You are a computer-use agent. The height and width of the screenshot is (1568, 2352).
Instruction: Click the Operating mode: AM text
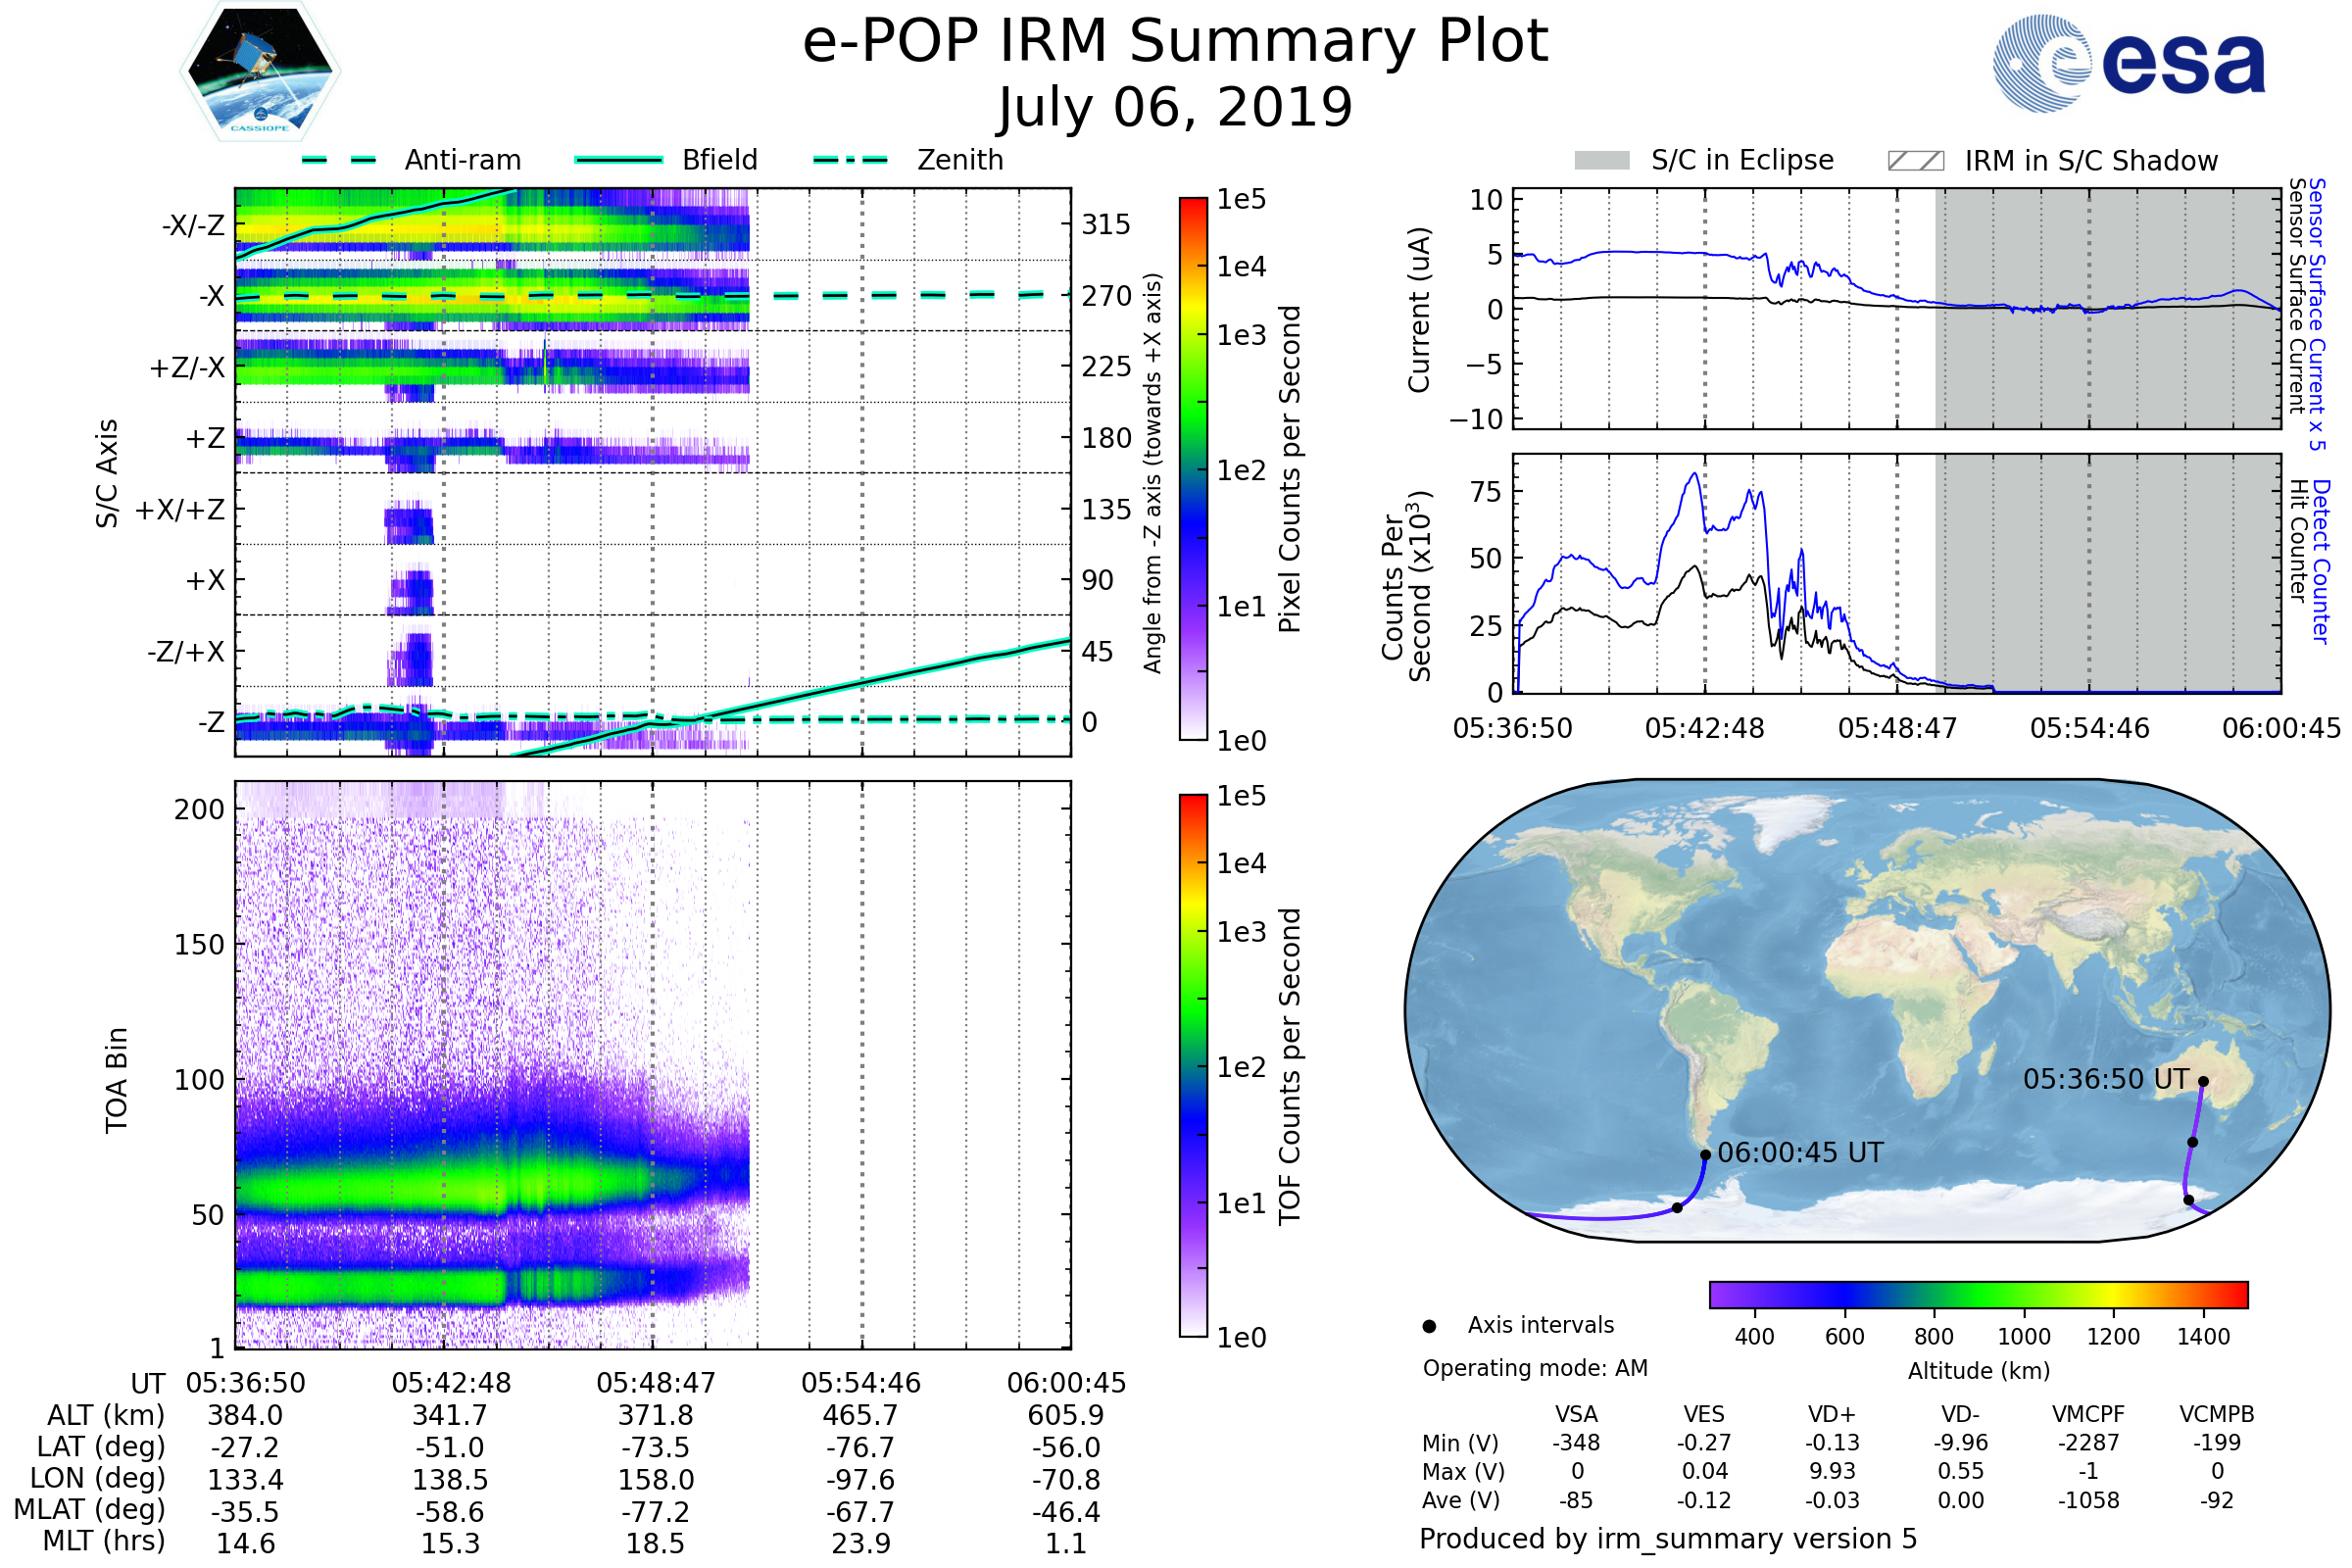[x=1534, y=1368]
